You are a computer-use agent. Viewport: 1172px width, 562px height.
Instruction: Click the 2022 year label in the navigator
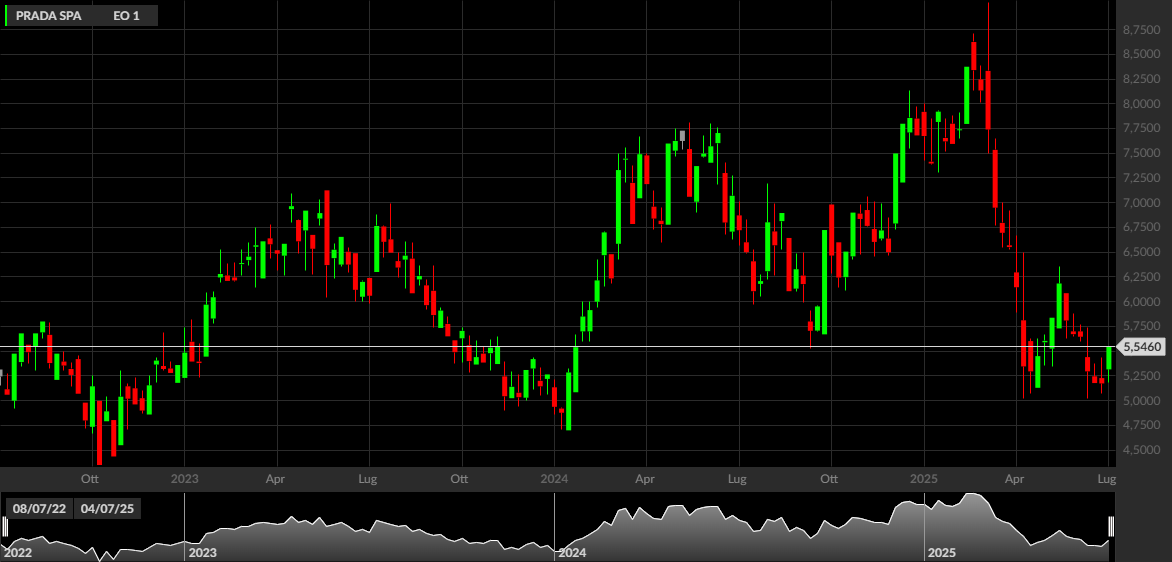click(19, 553)
